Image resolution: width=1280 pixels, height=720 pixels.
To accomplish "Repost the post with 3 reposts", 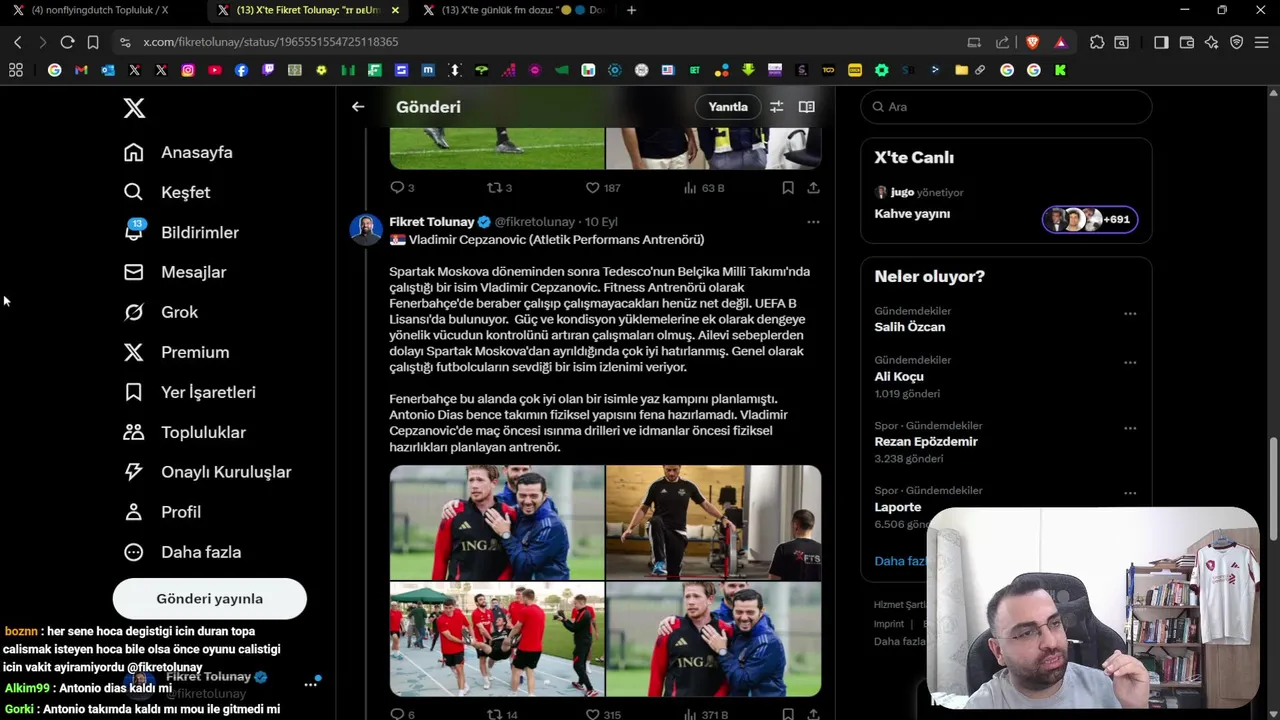I will tap(499, 188).
